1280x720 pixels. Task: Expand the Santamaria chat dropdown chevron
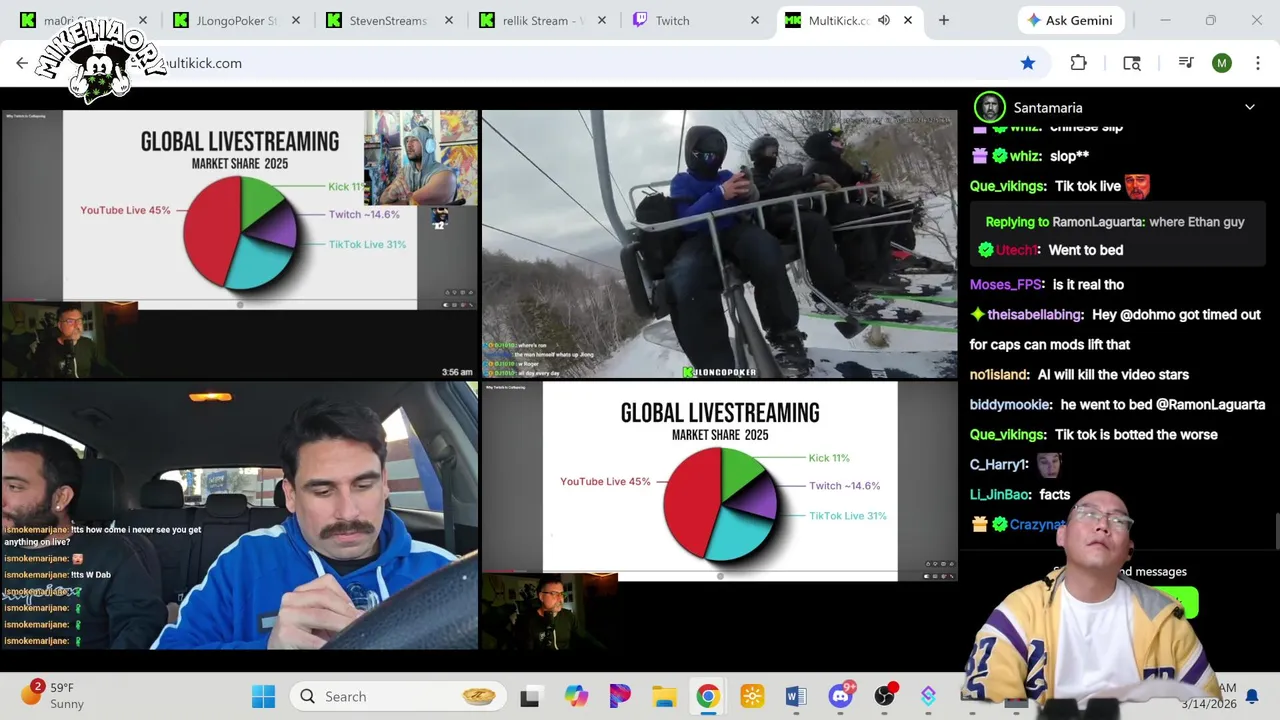(1249, 107)
